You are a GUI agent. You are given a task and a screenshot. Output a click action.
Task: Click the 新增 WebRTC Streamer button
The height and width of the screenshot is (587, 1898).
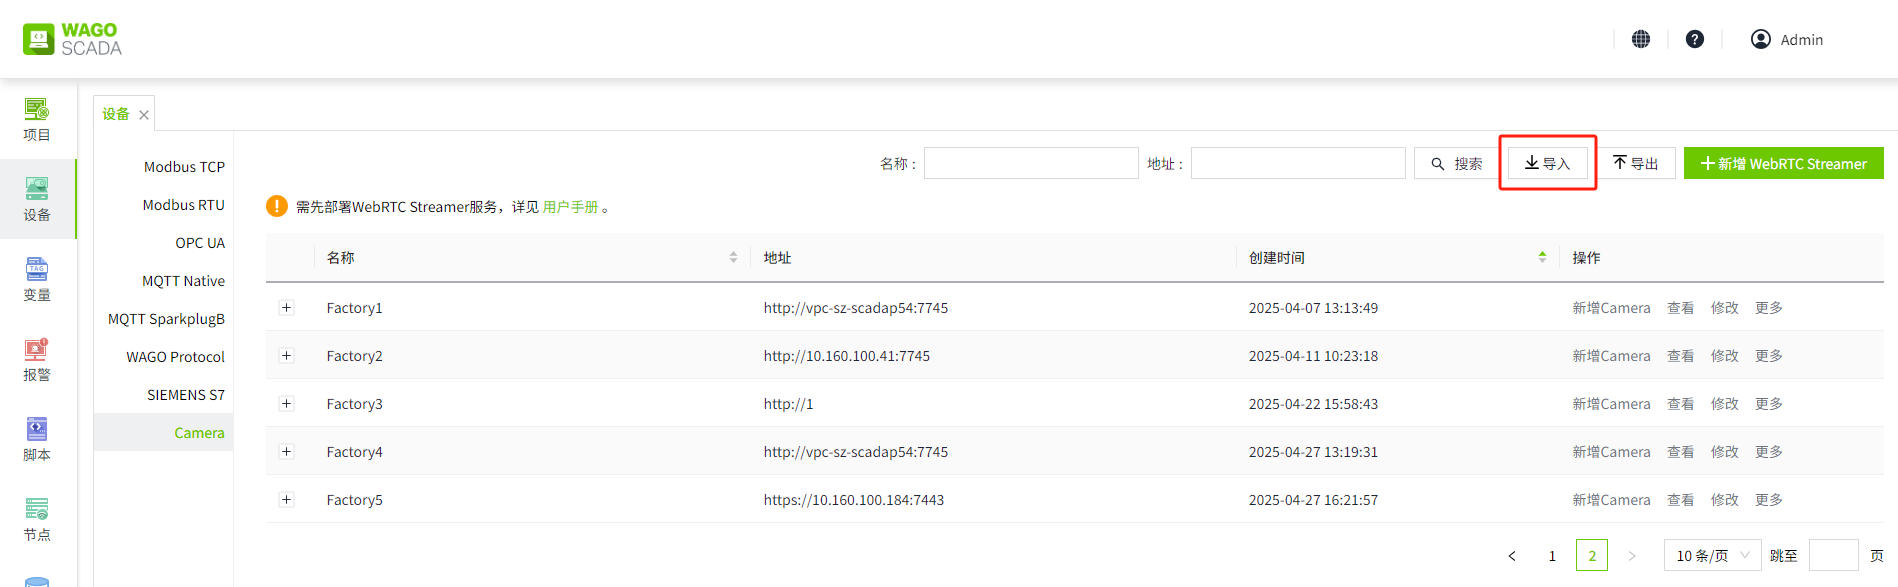tap(1783, 163)
